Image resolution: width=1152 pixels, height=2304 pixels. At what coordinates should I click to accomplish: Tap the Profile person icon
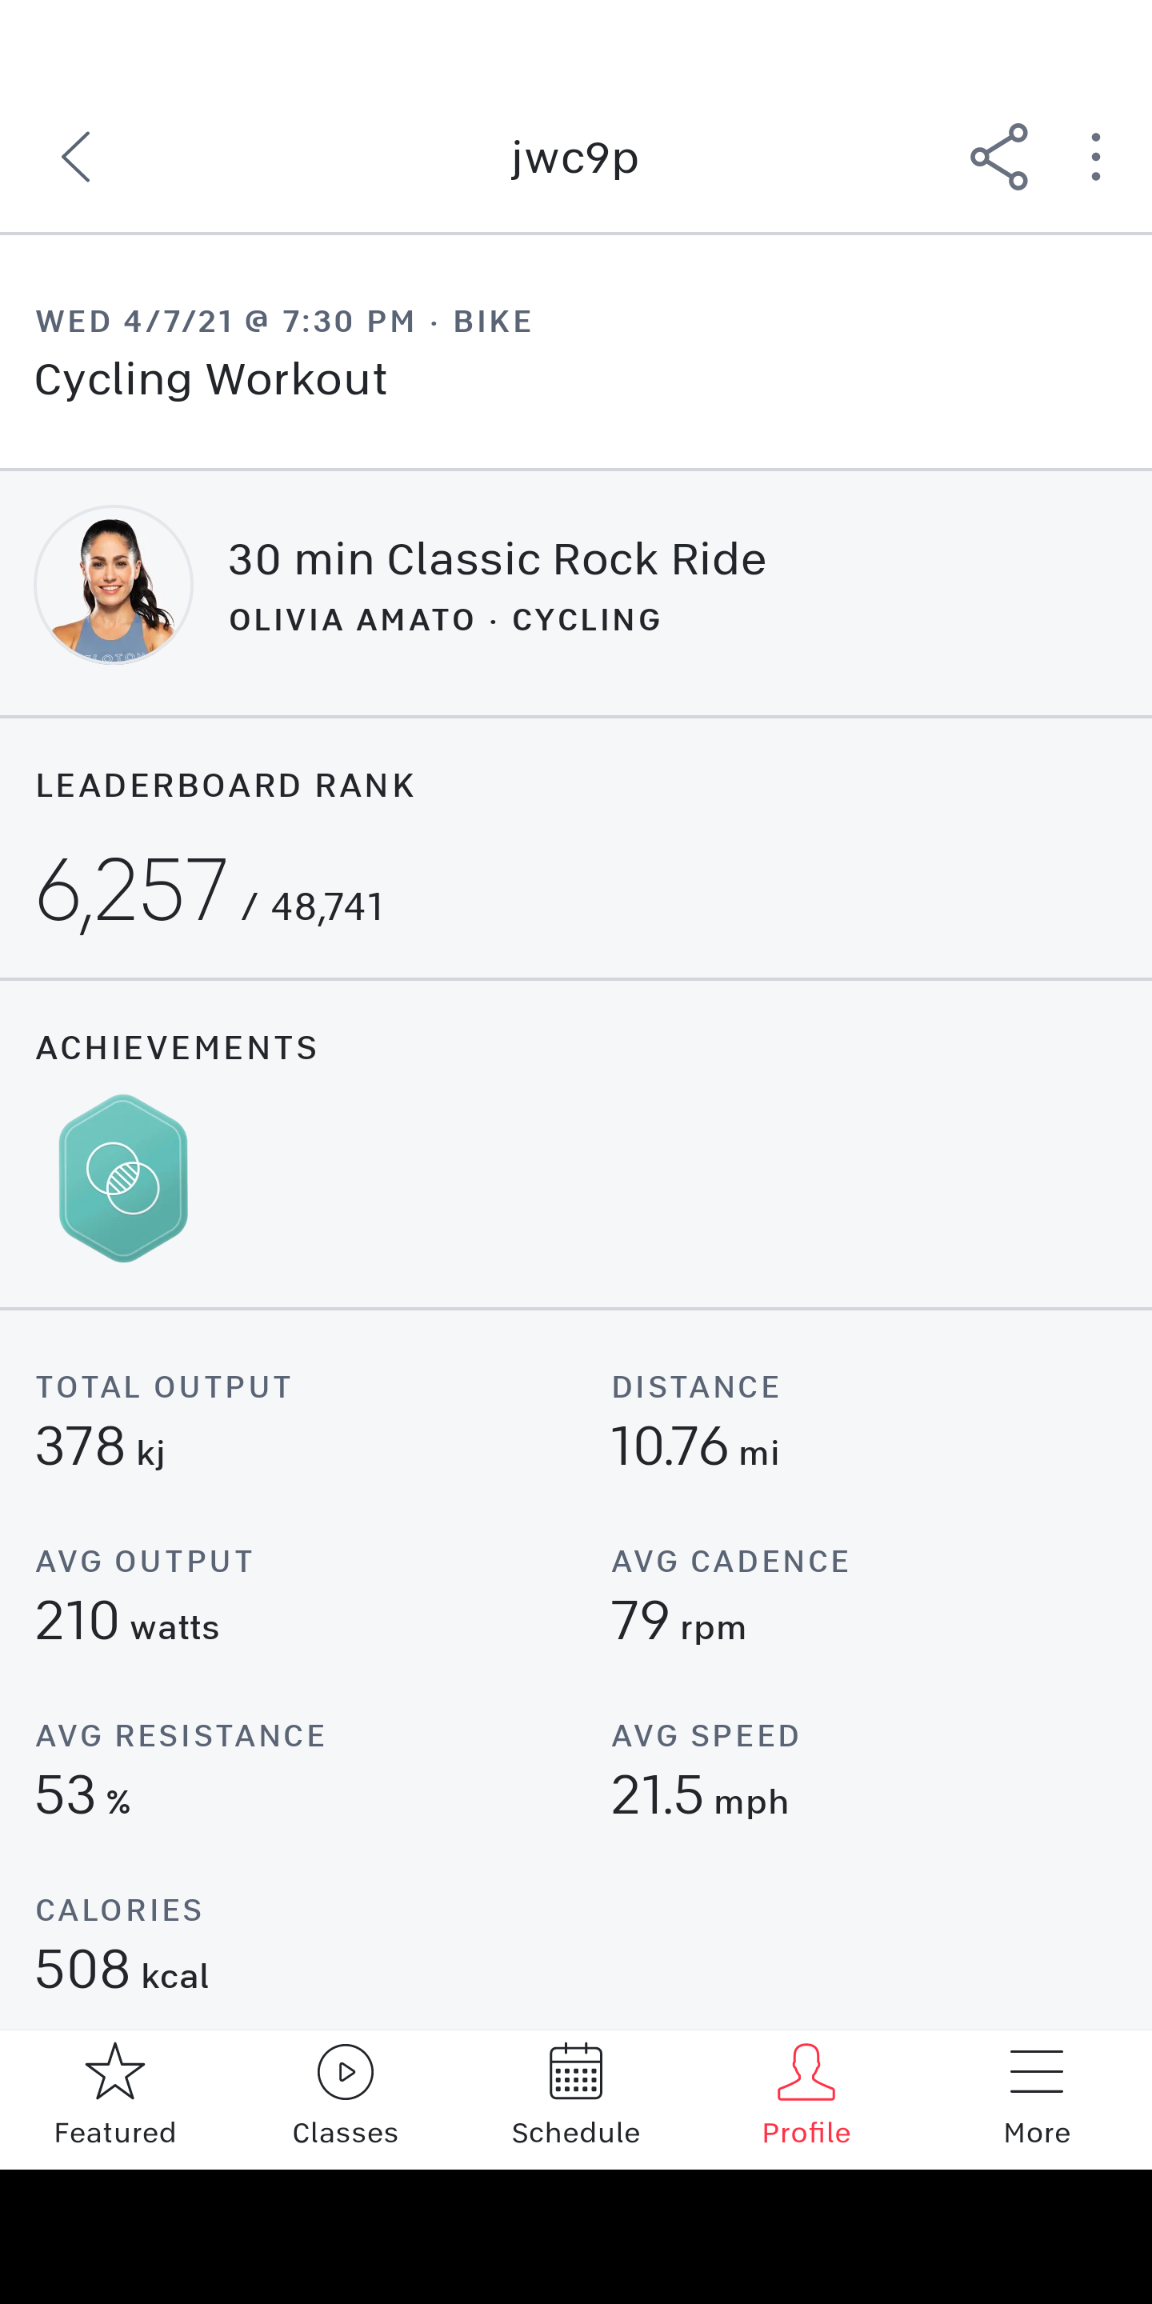(x=806, y=2071)
